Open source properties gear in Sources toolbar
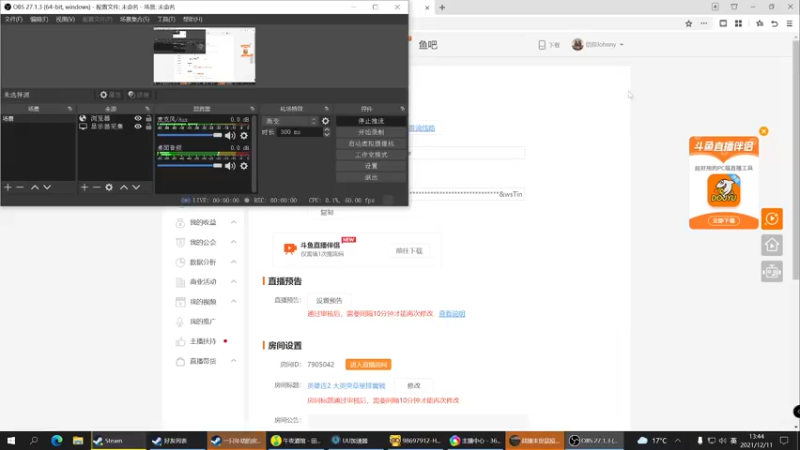Screen dimensions: 800x450 (109, 187)
